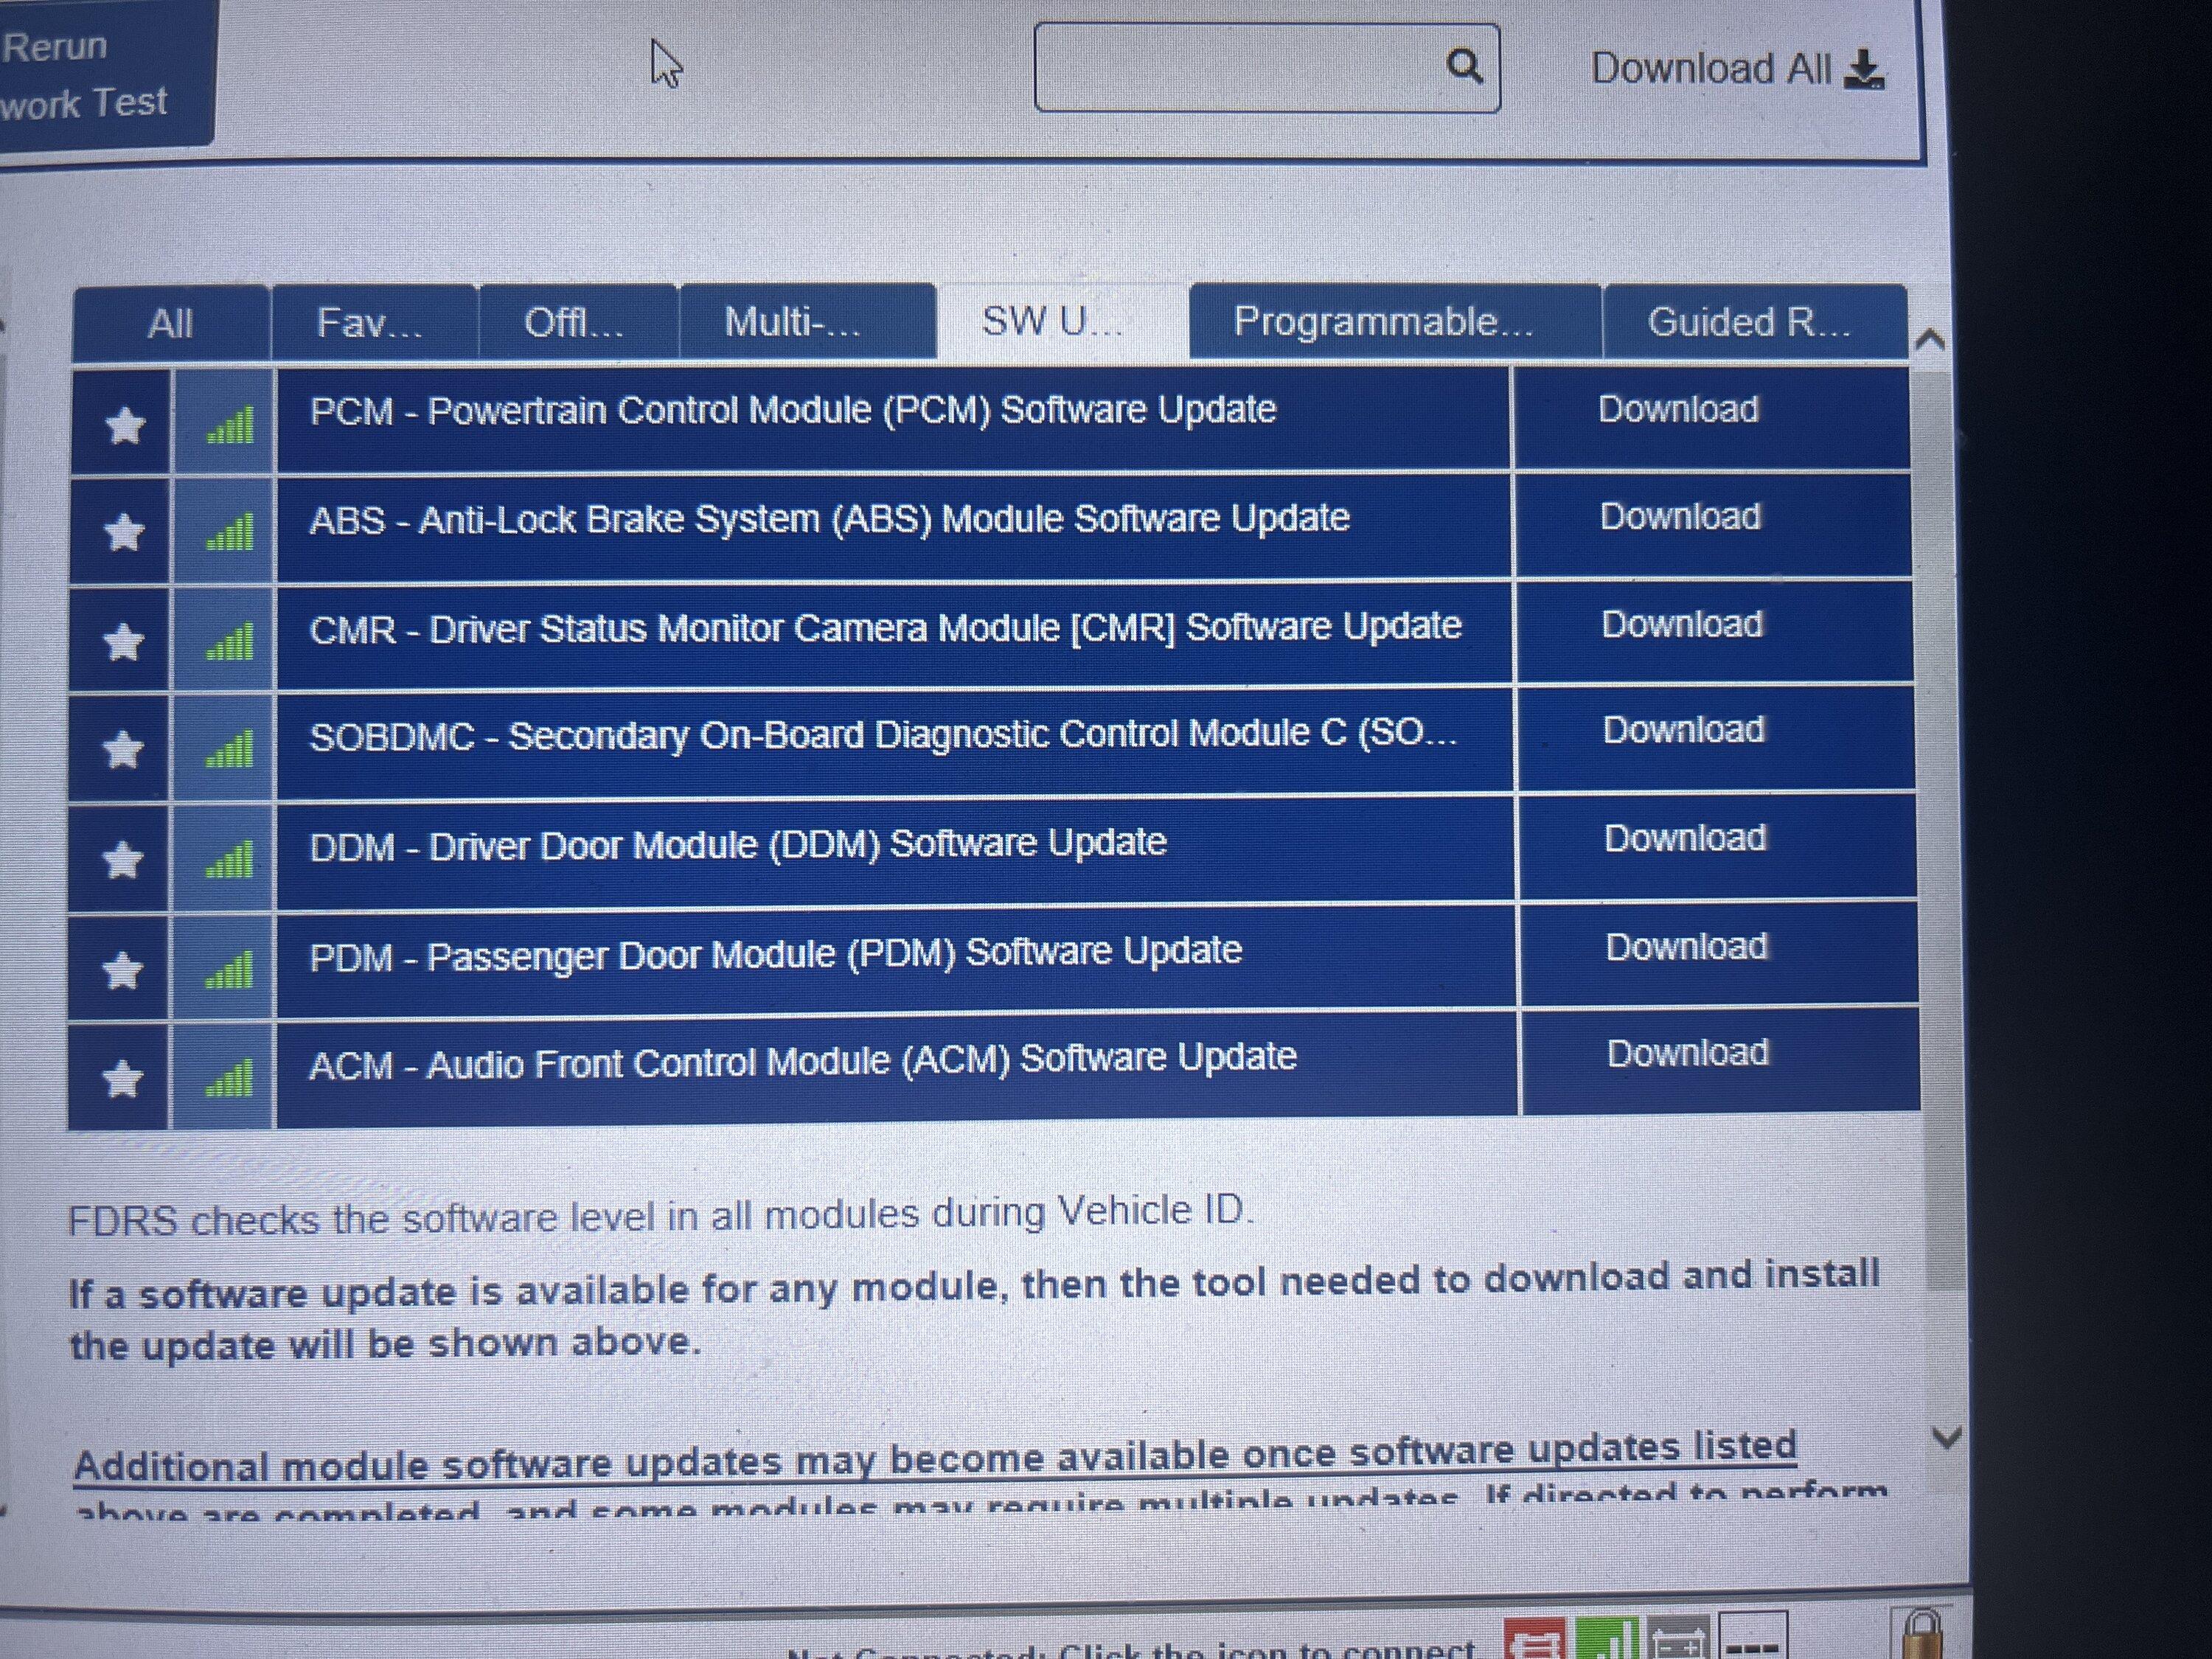
Task: Click the signal bars icon in PCM row
Action: pos(229,425)
